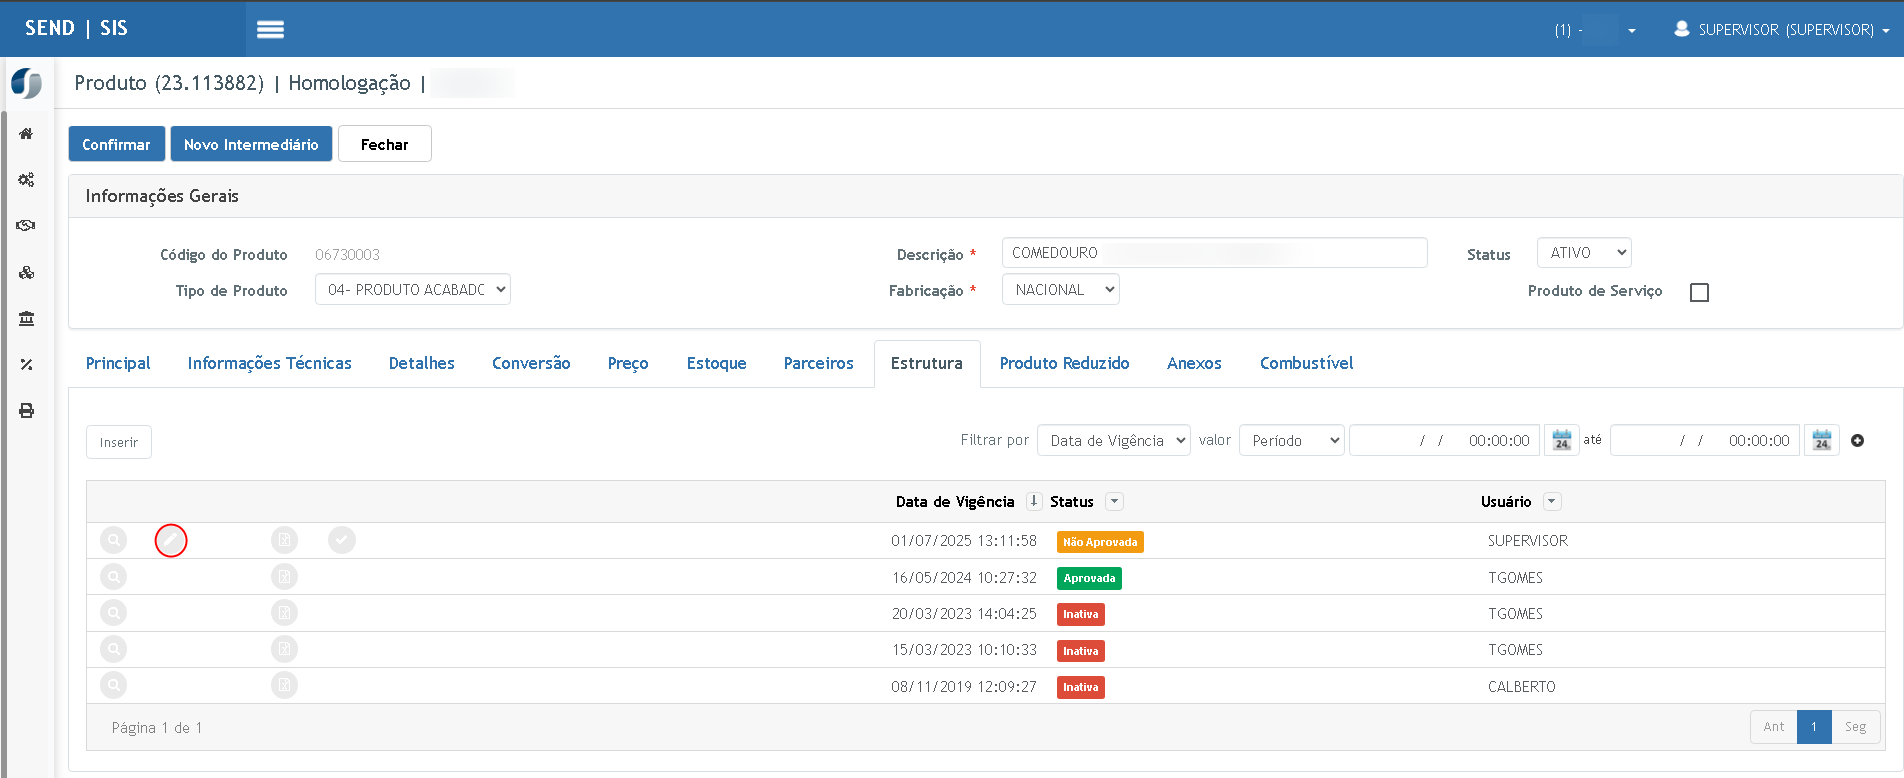
Task: Sort by Data de Vigência arrow
Action: (x=1034, y=501)
